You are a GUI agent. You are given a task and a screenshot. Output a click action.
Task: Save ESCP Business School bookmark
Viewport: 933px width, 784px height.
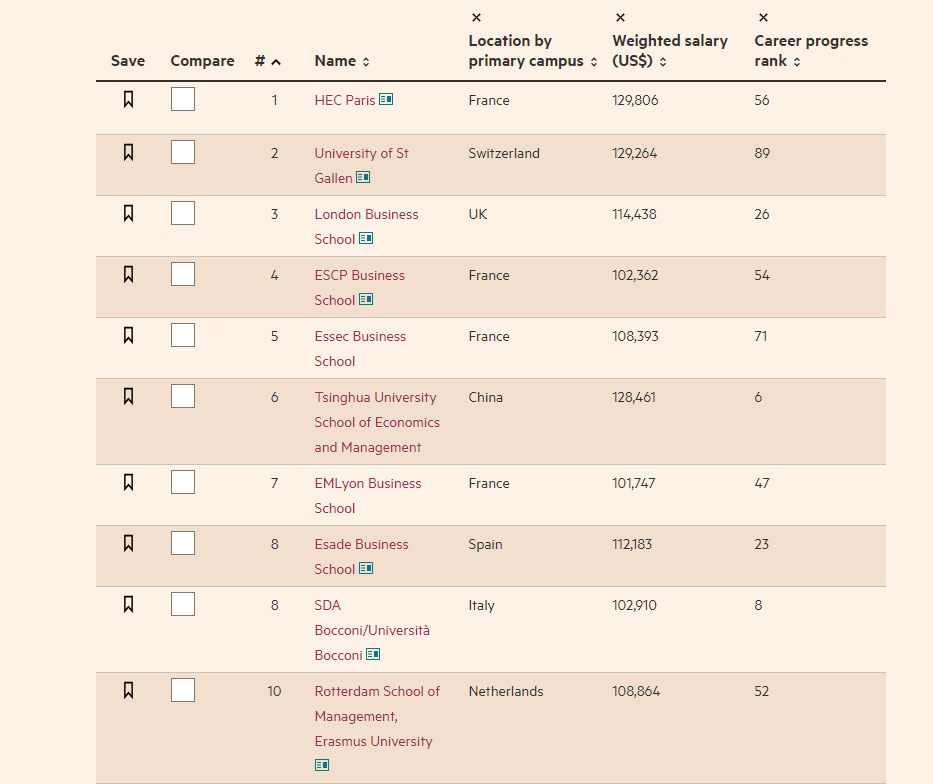tap(128, 274)
